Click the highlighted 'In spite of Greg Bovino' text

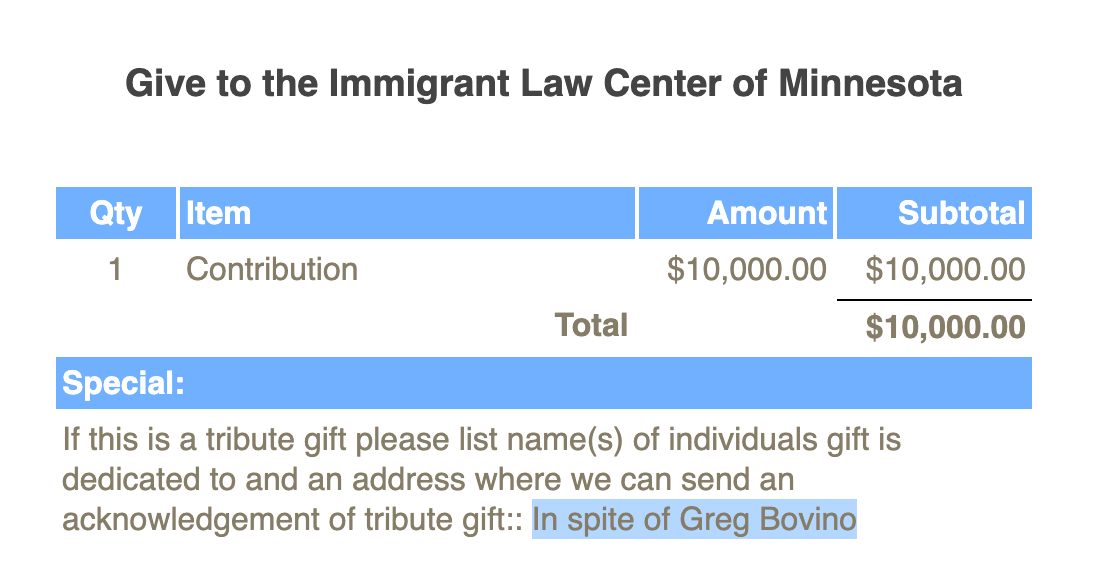[694, 519]
